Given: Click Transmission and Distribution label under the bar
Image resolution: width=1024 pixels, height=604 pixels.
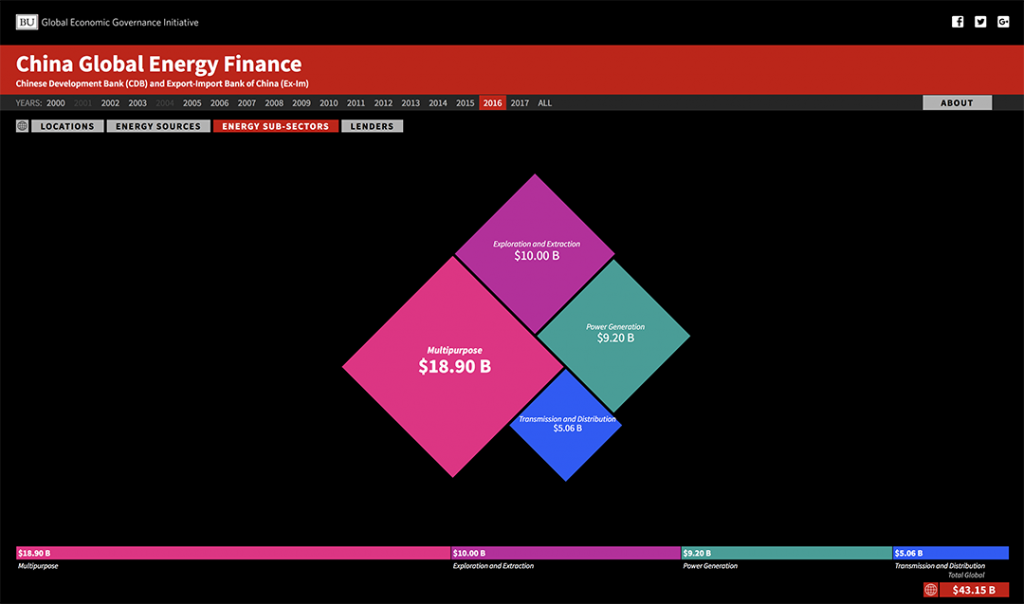Looking at the screenshot, I should point(940,566).
